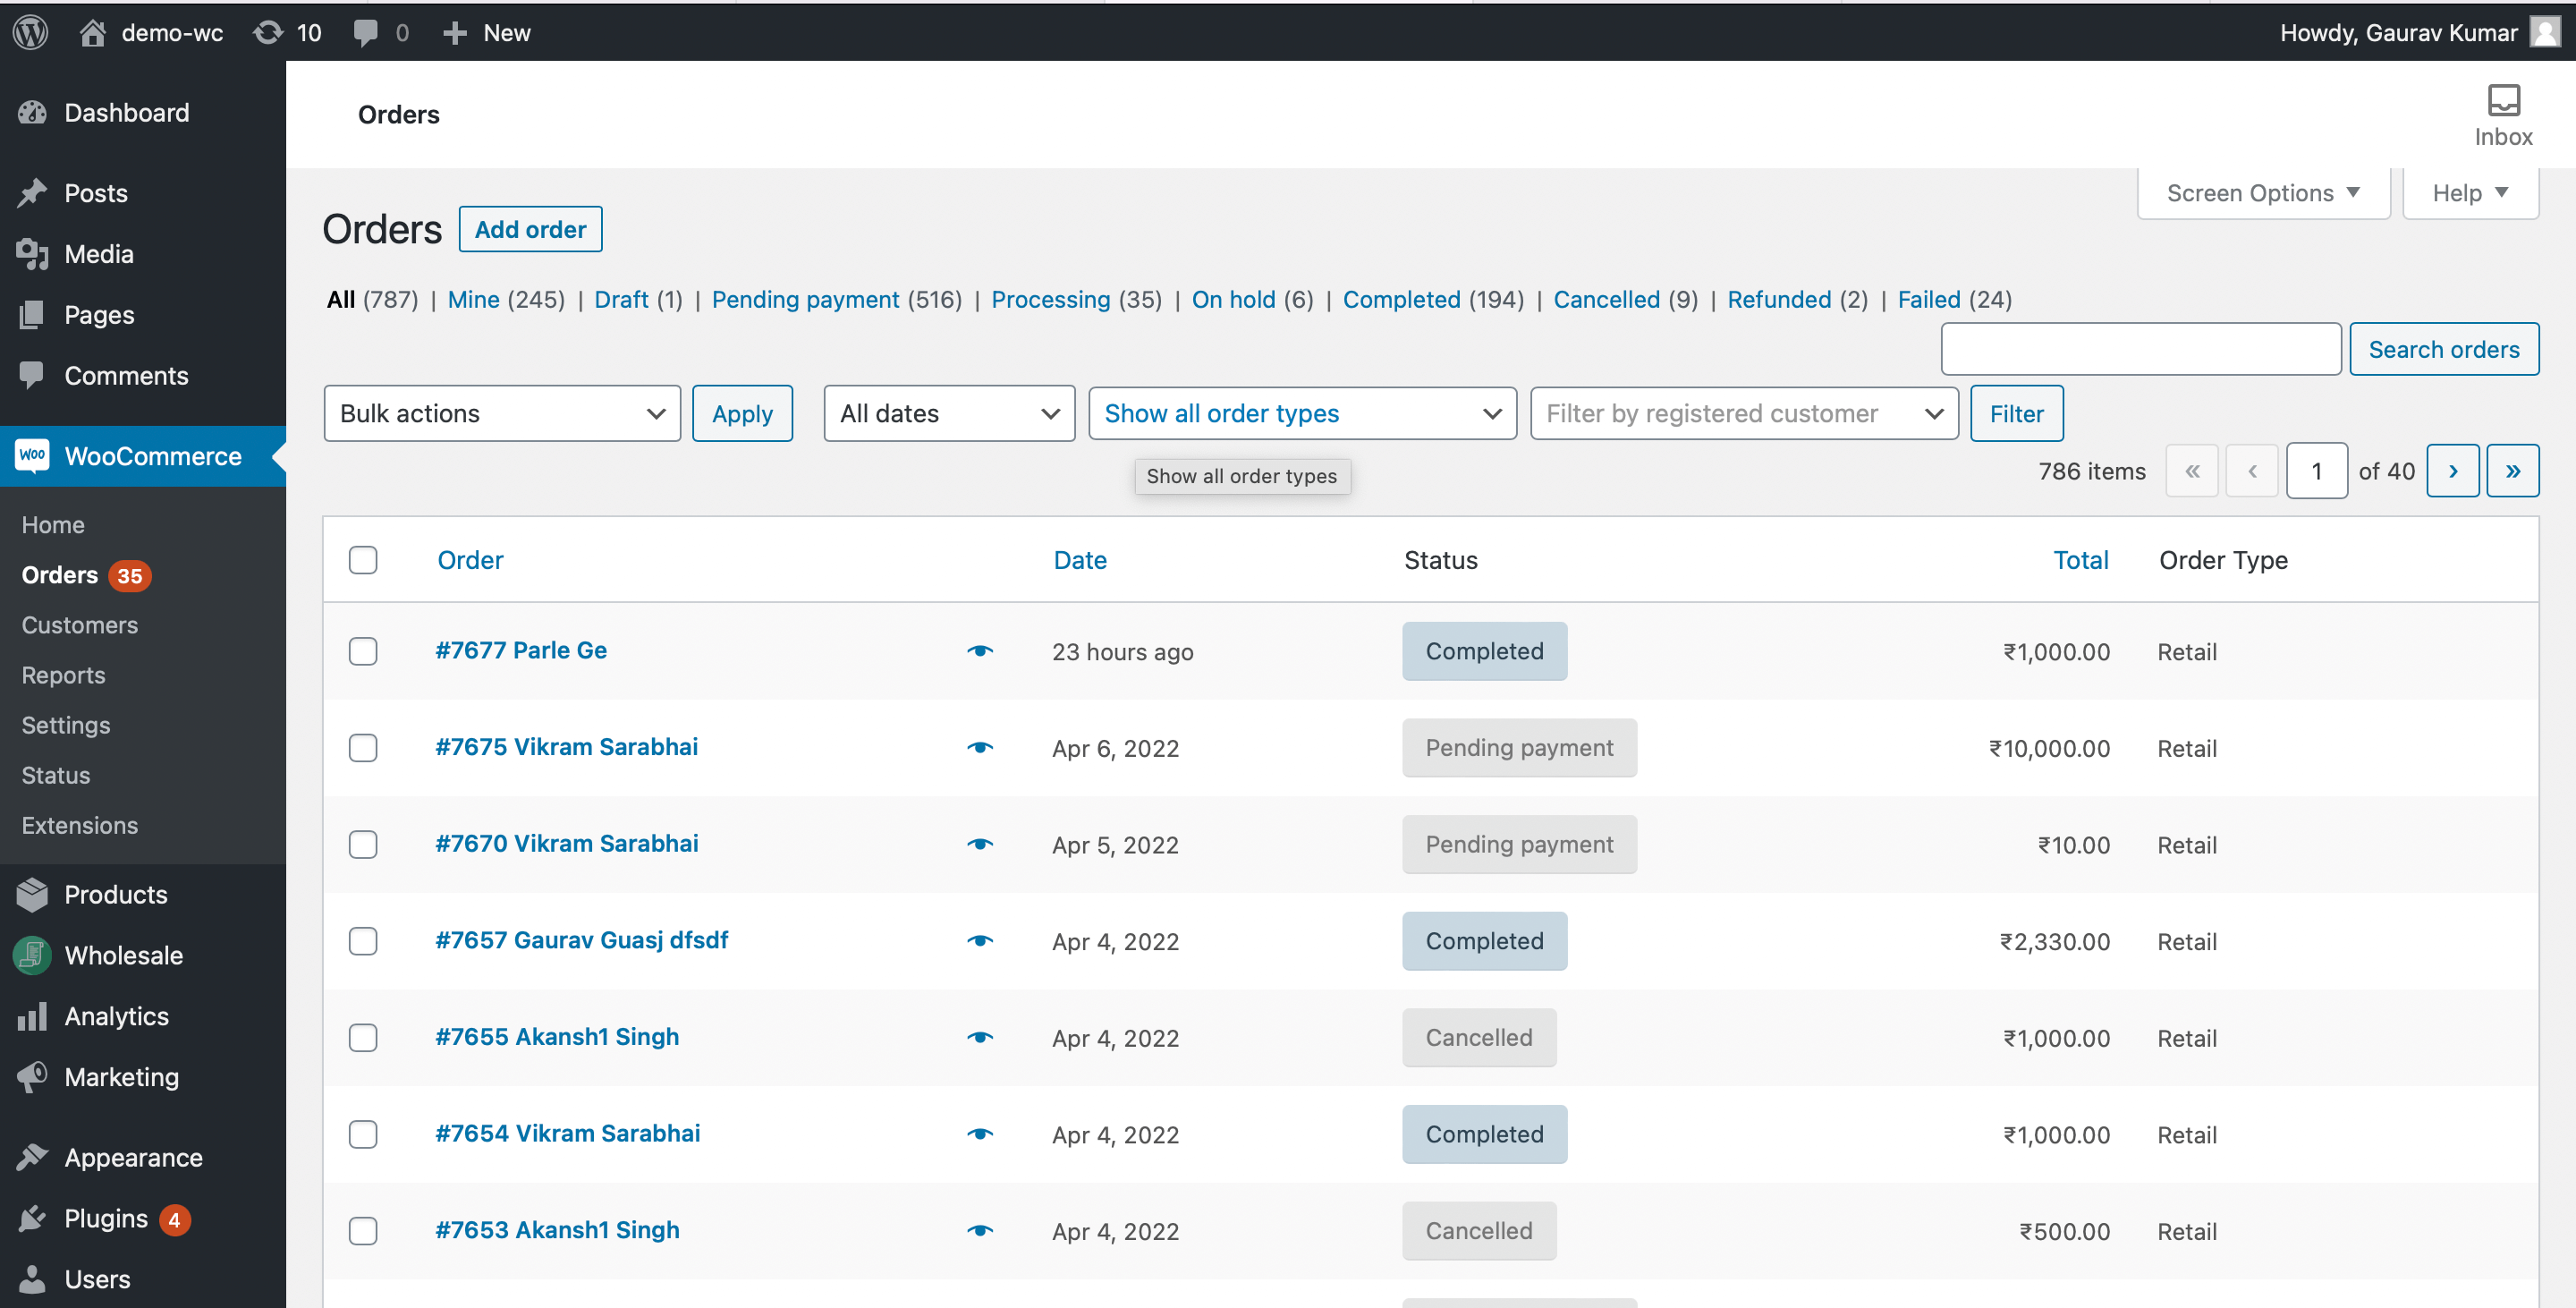Click the search orders text field
2576x1308 pixels.
pos(2140,349)
